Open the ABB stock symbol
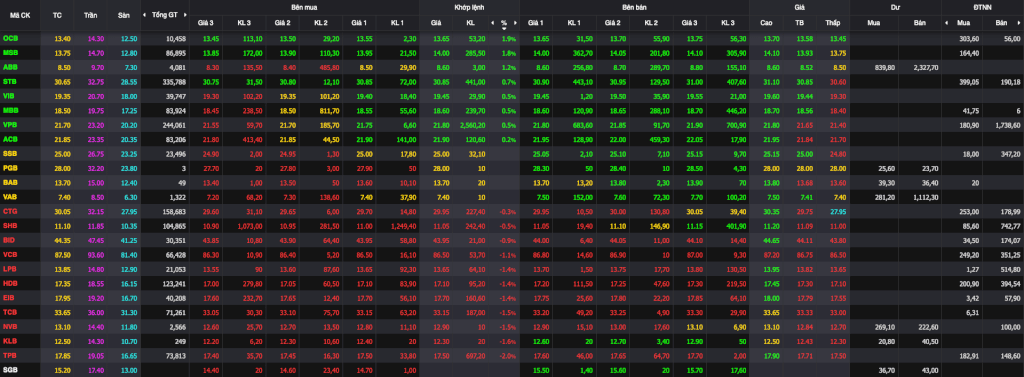The image size is (1024, 377). click(x=10, y=67)
